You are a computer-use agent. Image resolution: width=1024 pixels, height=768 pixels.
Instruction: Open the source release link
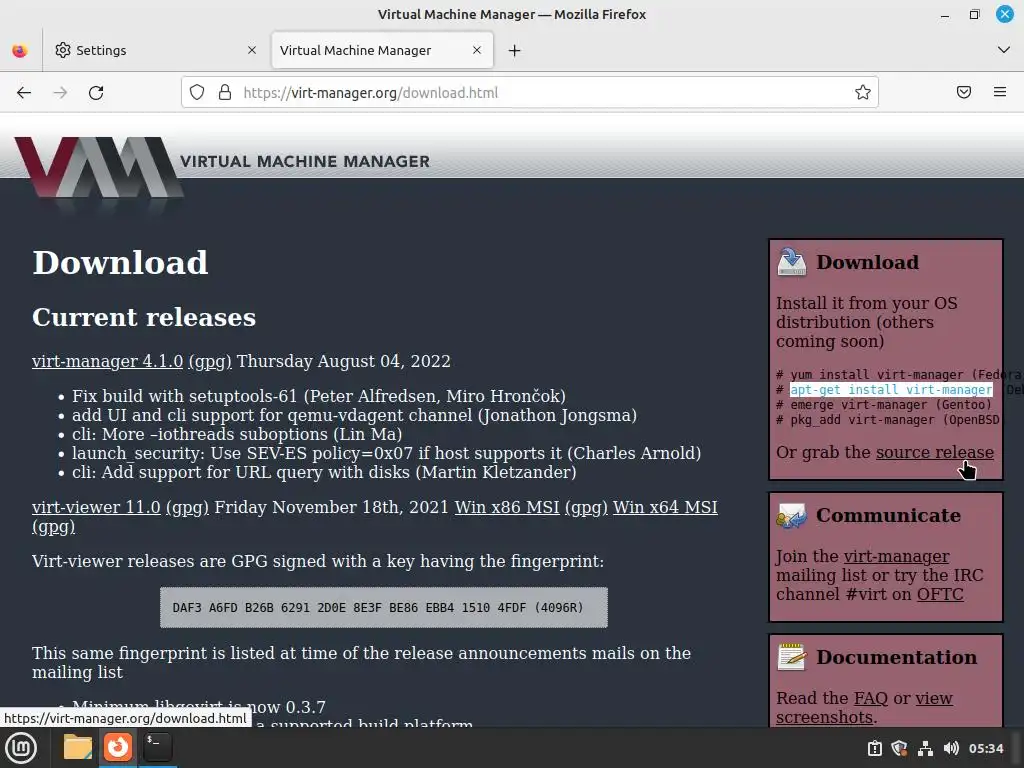point(935,452)
